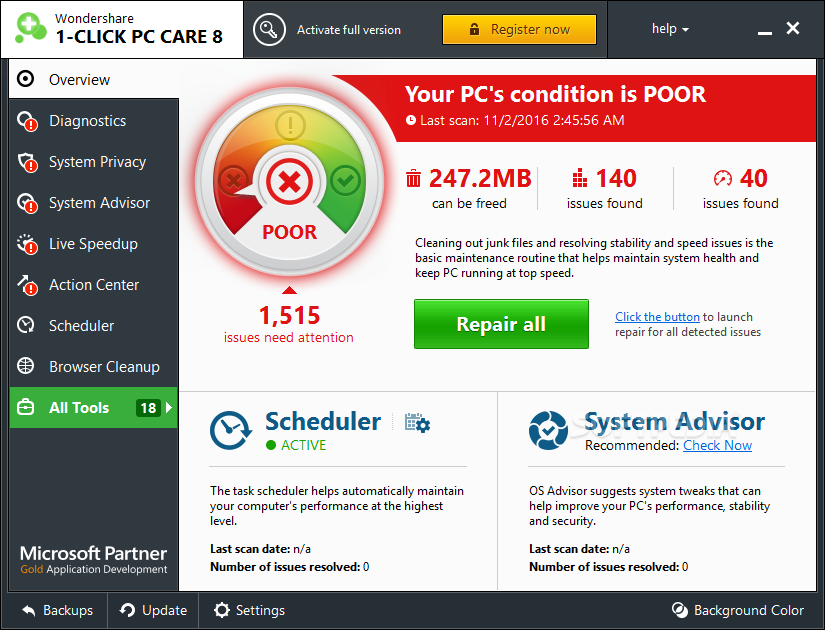The height and width of the screenshot is (630, 825).
Task: Select Browser Cleanup
Action: pos(94,366)
